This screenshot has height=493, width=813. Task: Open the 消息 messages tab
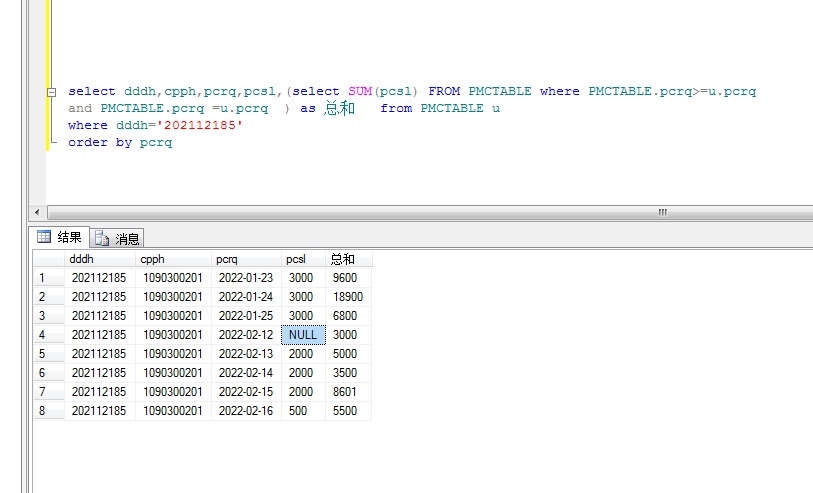[x=117, y=238]
